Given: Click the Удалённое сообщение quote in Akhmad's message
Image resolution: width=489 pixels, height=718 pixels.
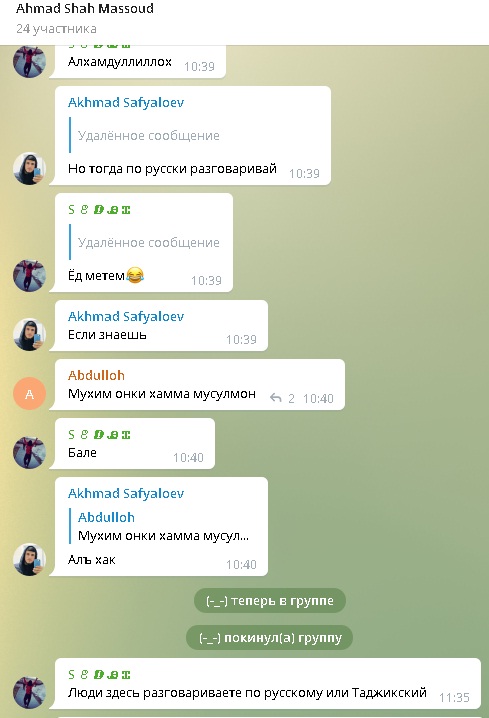Looking at the screenshot, I should coord(145,136).
